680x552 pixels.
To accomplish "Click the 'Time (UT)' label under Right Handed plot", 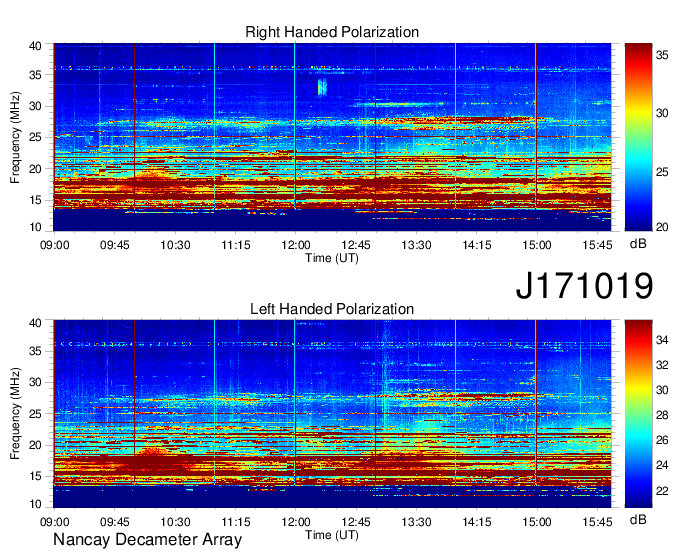I will tap(332, 258).
